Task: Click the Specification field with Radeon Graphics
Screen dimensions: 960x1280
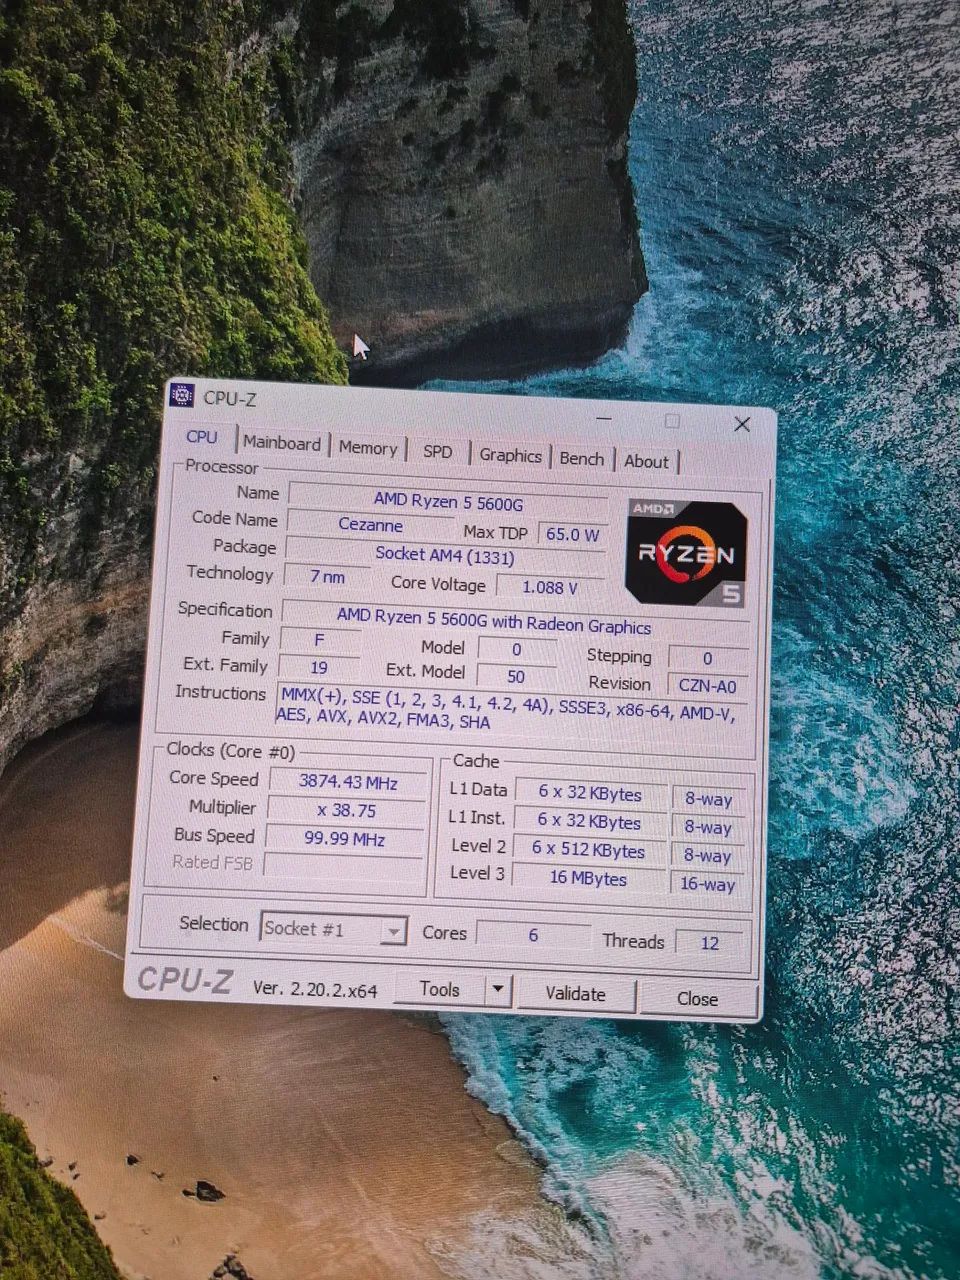Action: [x=515, y=621]
